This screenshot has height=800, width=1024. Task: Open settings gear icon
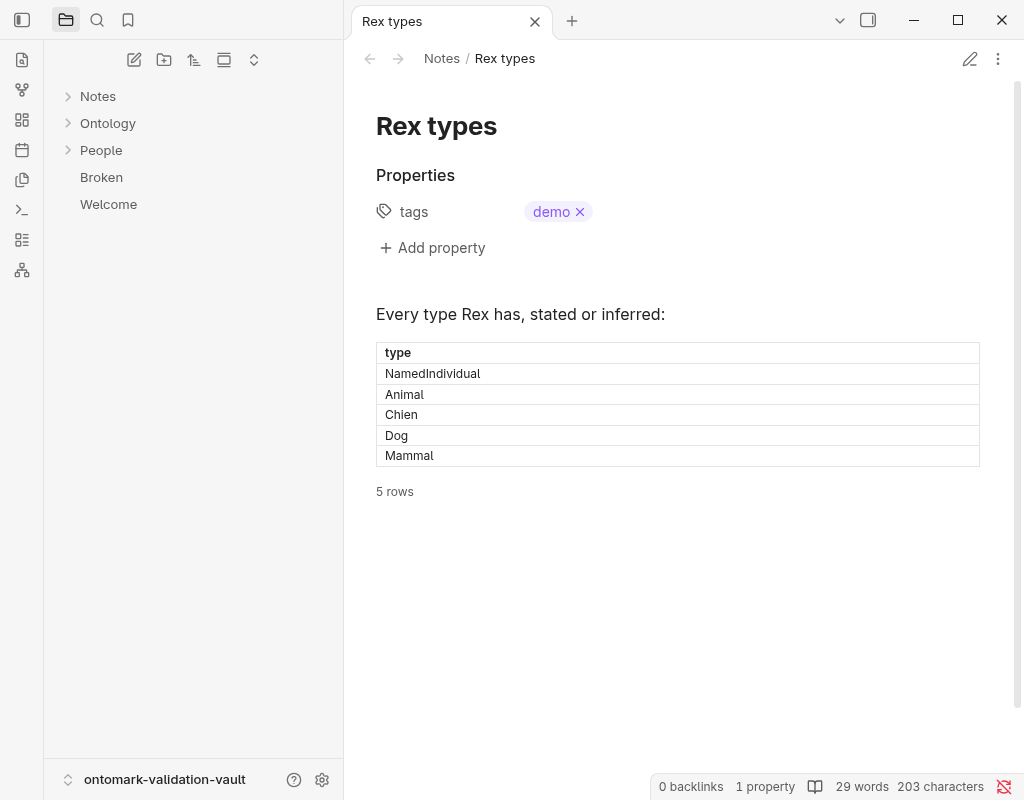[322, 780]
